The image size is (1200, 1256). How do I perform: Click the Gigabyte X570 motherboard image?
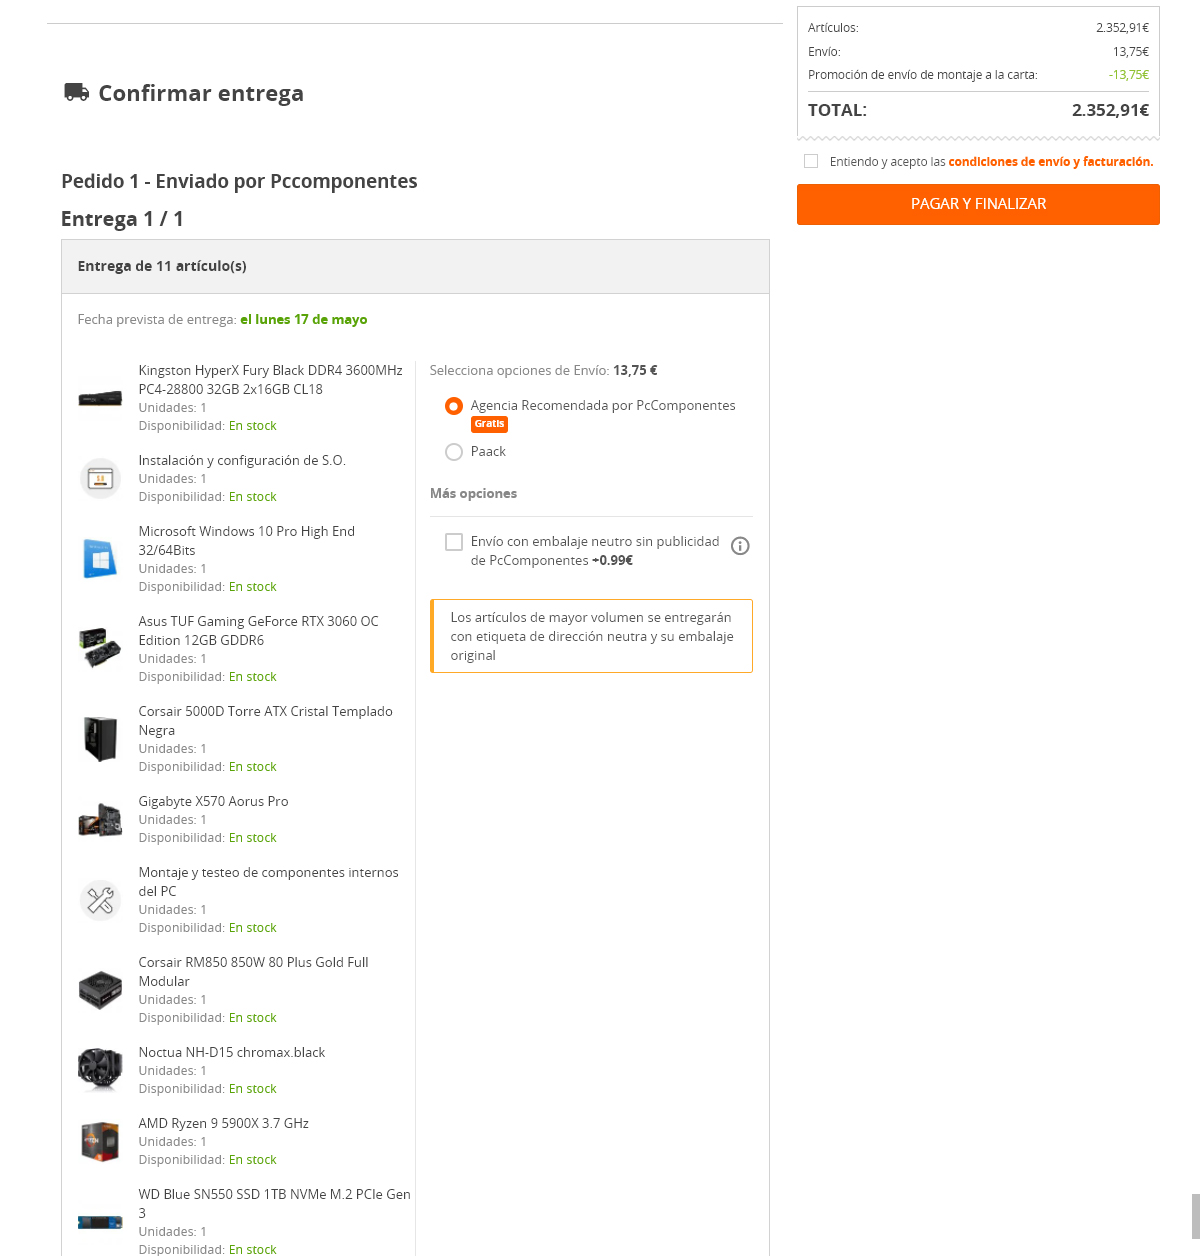pyautogui.click(x=100, y=820)
